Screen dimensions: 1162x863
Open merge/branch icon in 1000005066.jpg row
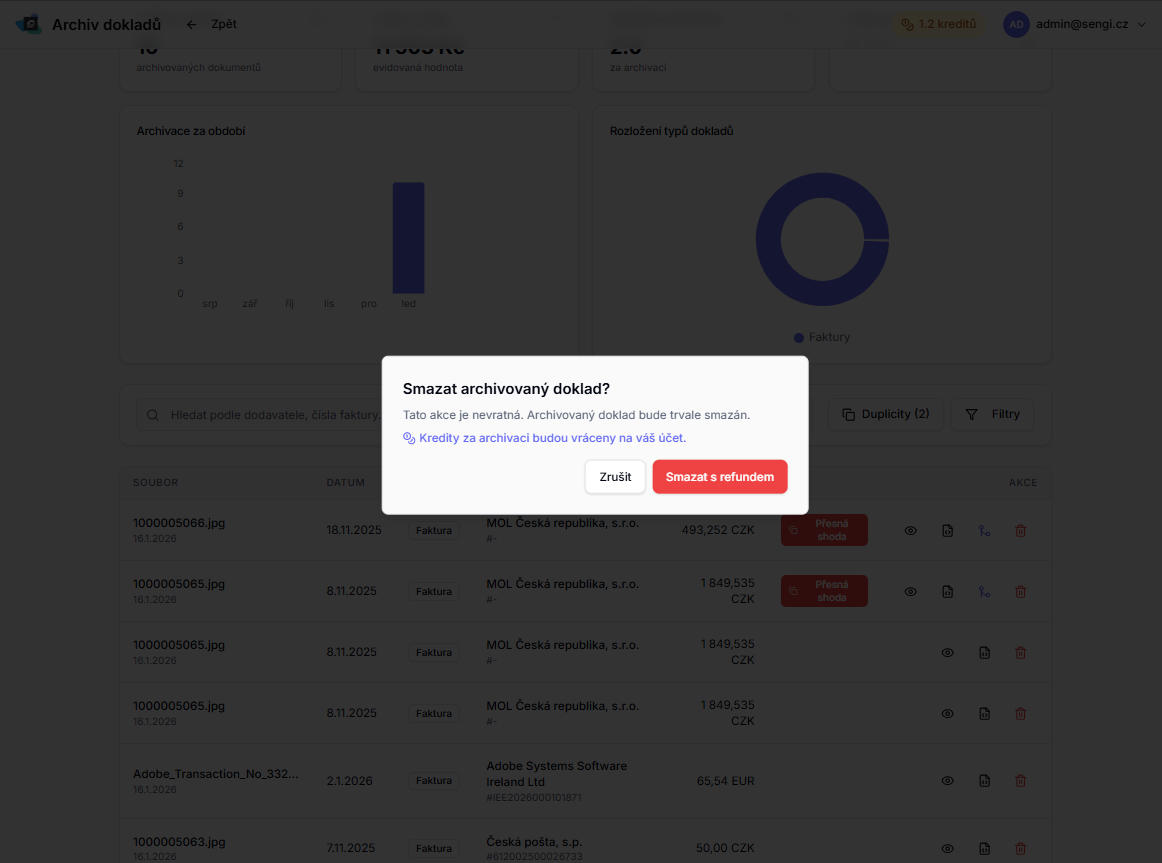[984, 531]
